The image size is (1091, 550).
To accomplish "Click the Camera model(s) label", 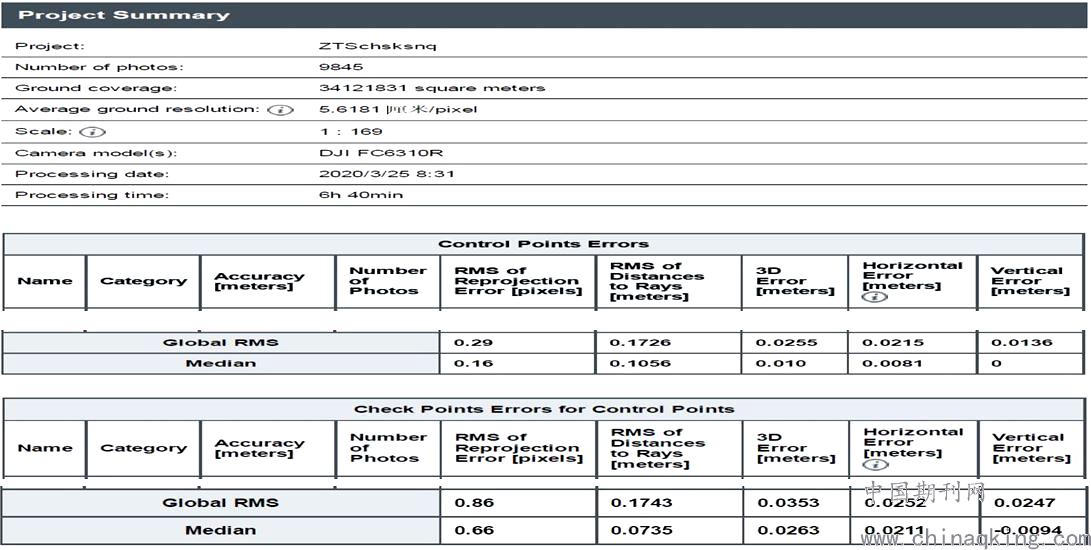I will (96, 153).
